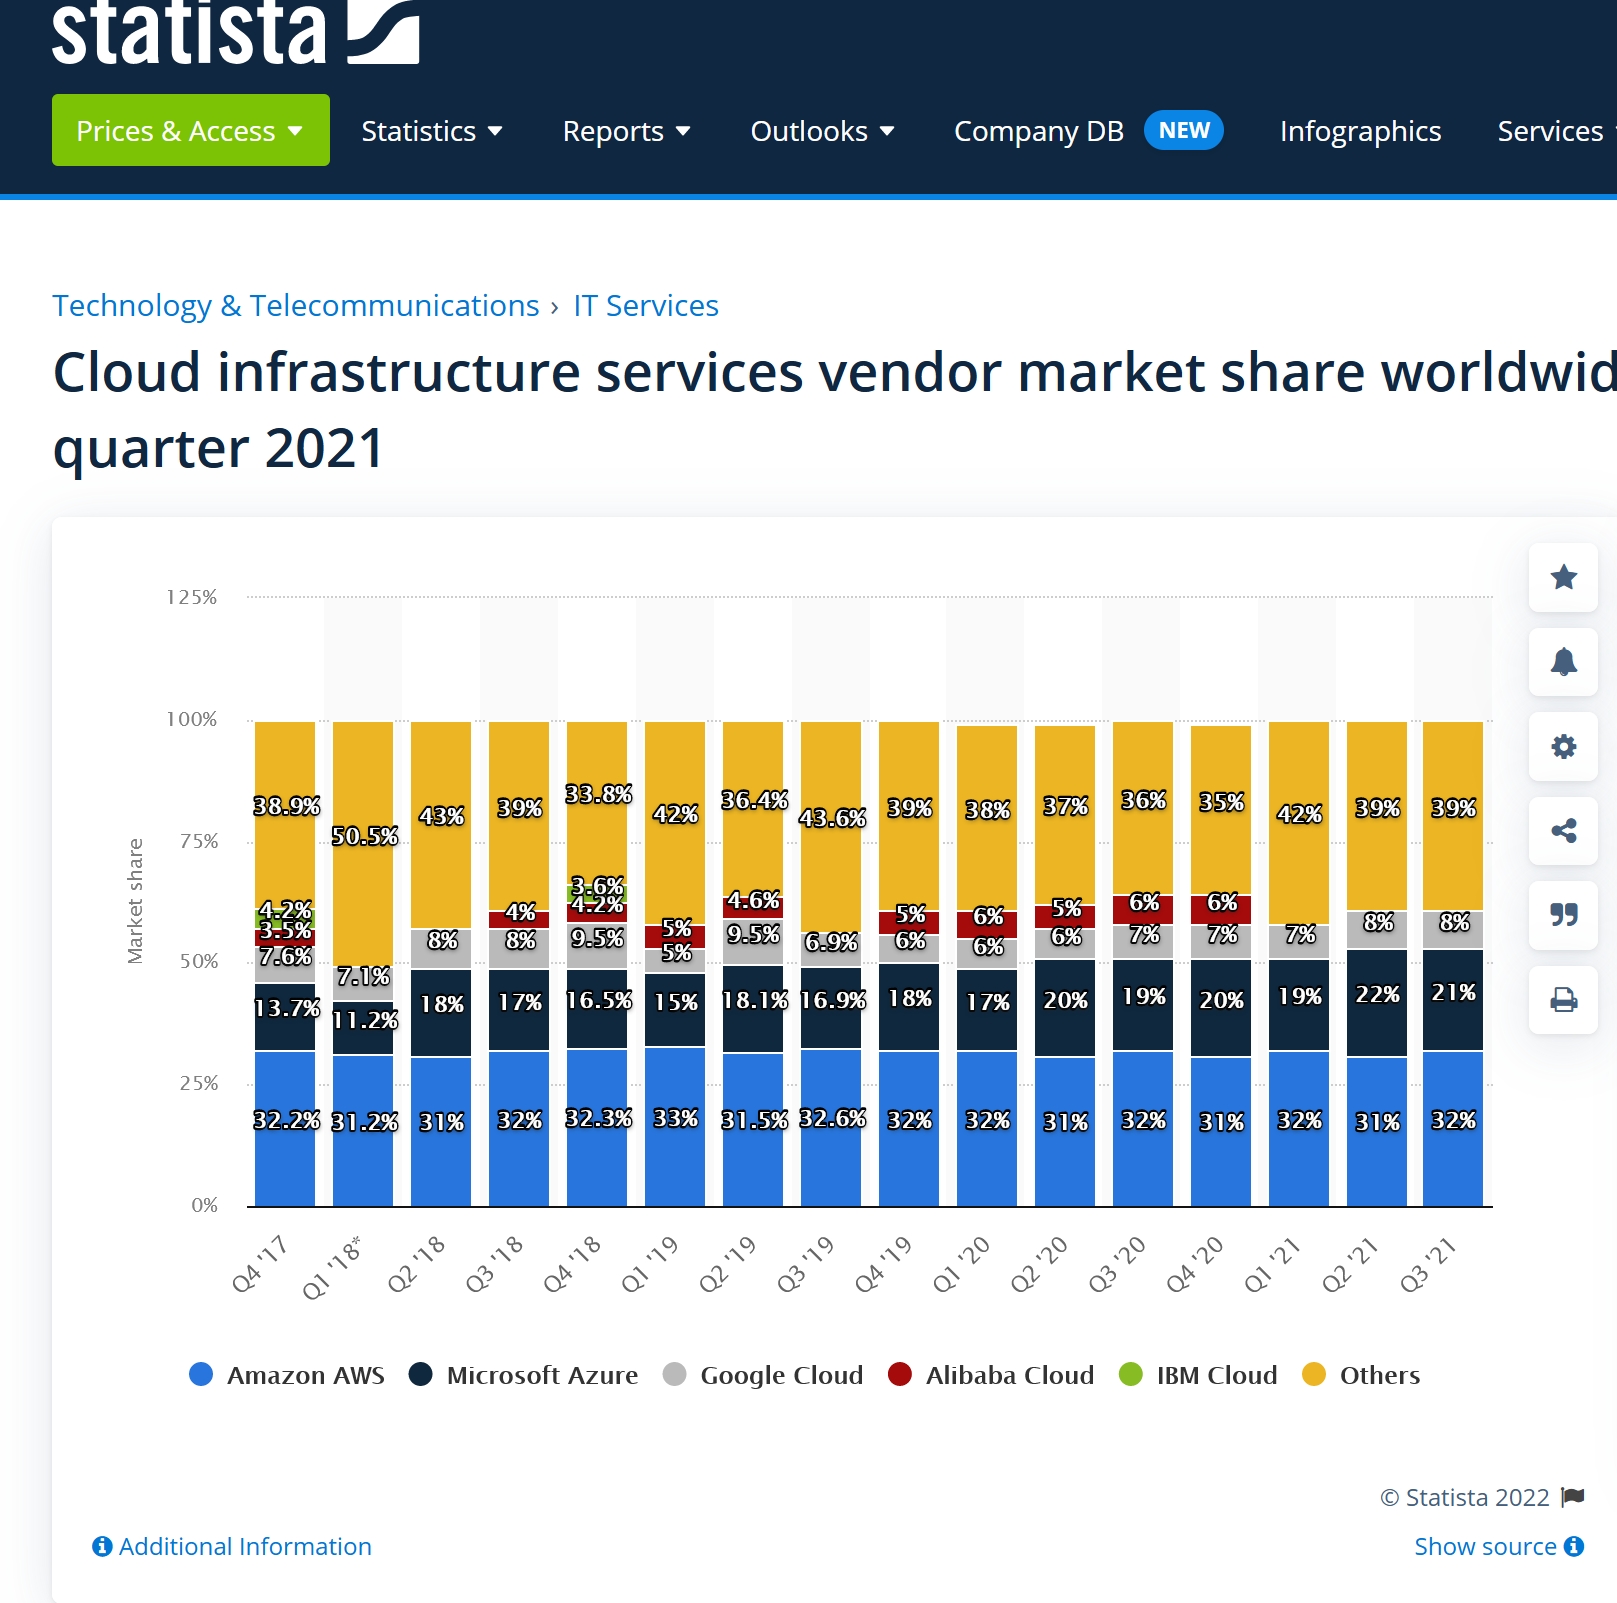The width and height of the screenshot is (1617, 1603).
Task: Click the NEW badge next to Company DB
Action: [x=1184, y=130]
